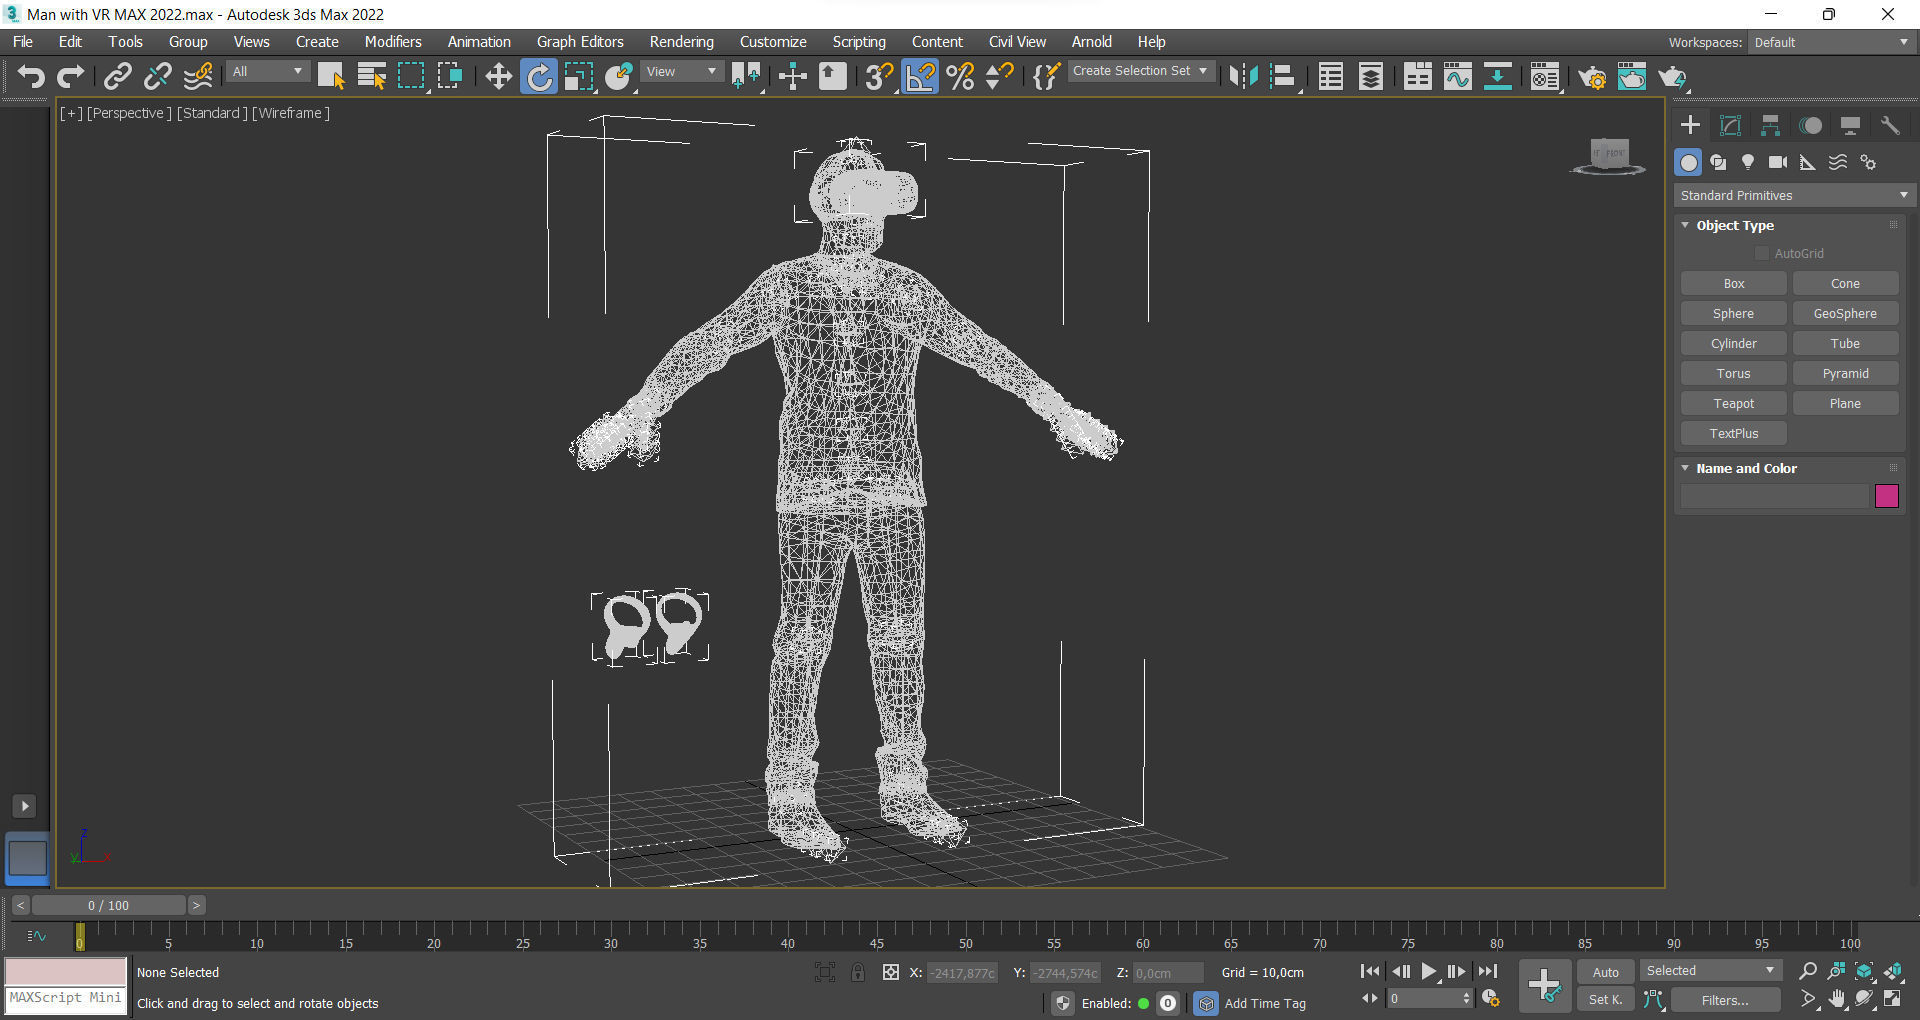Click the Teapot button
1920x1020 pixels.
1734,404
